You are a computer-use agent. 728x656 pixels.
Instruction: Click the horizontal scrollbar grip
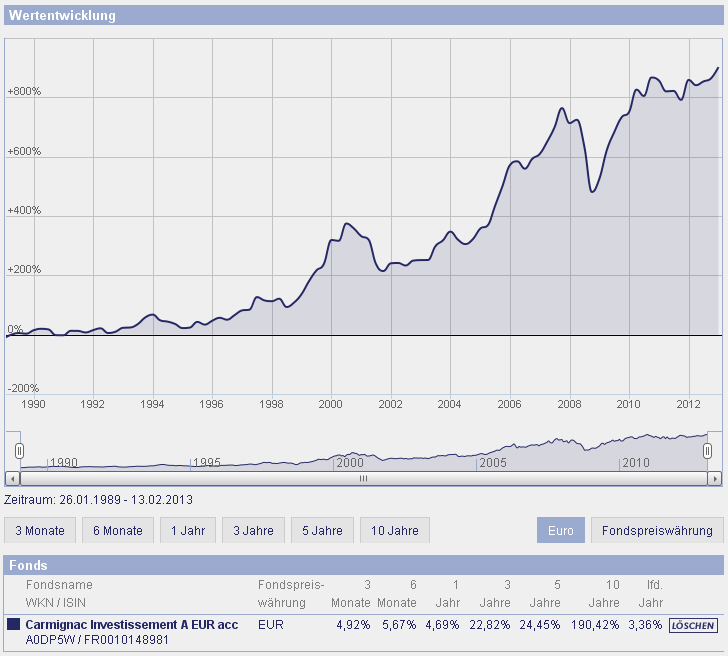tap(364, 478)
